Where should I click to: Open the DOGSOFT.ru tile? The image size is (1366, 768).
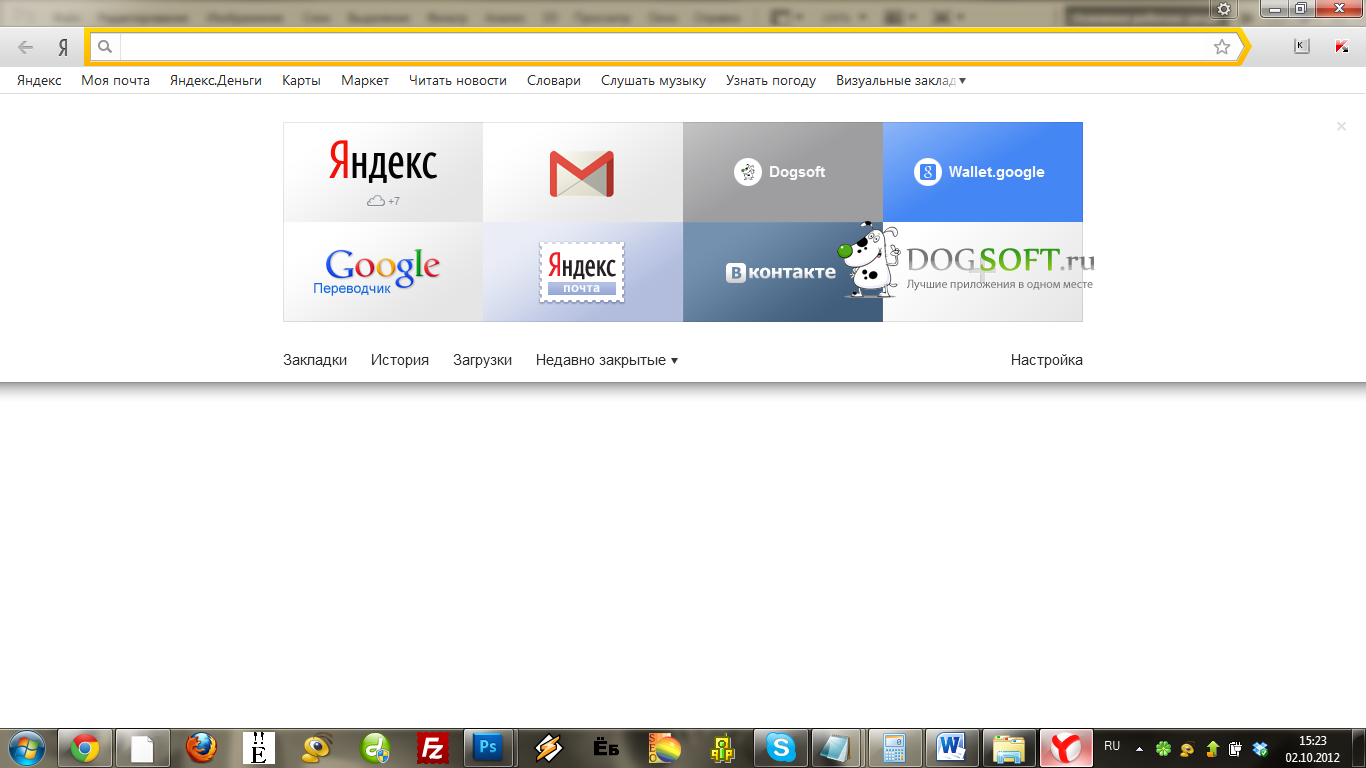(x=983, y=271)
